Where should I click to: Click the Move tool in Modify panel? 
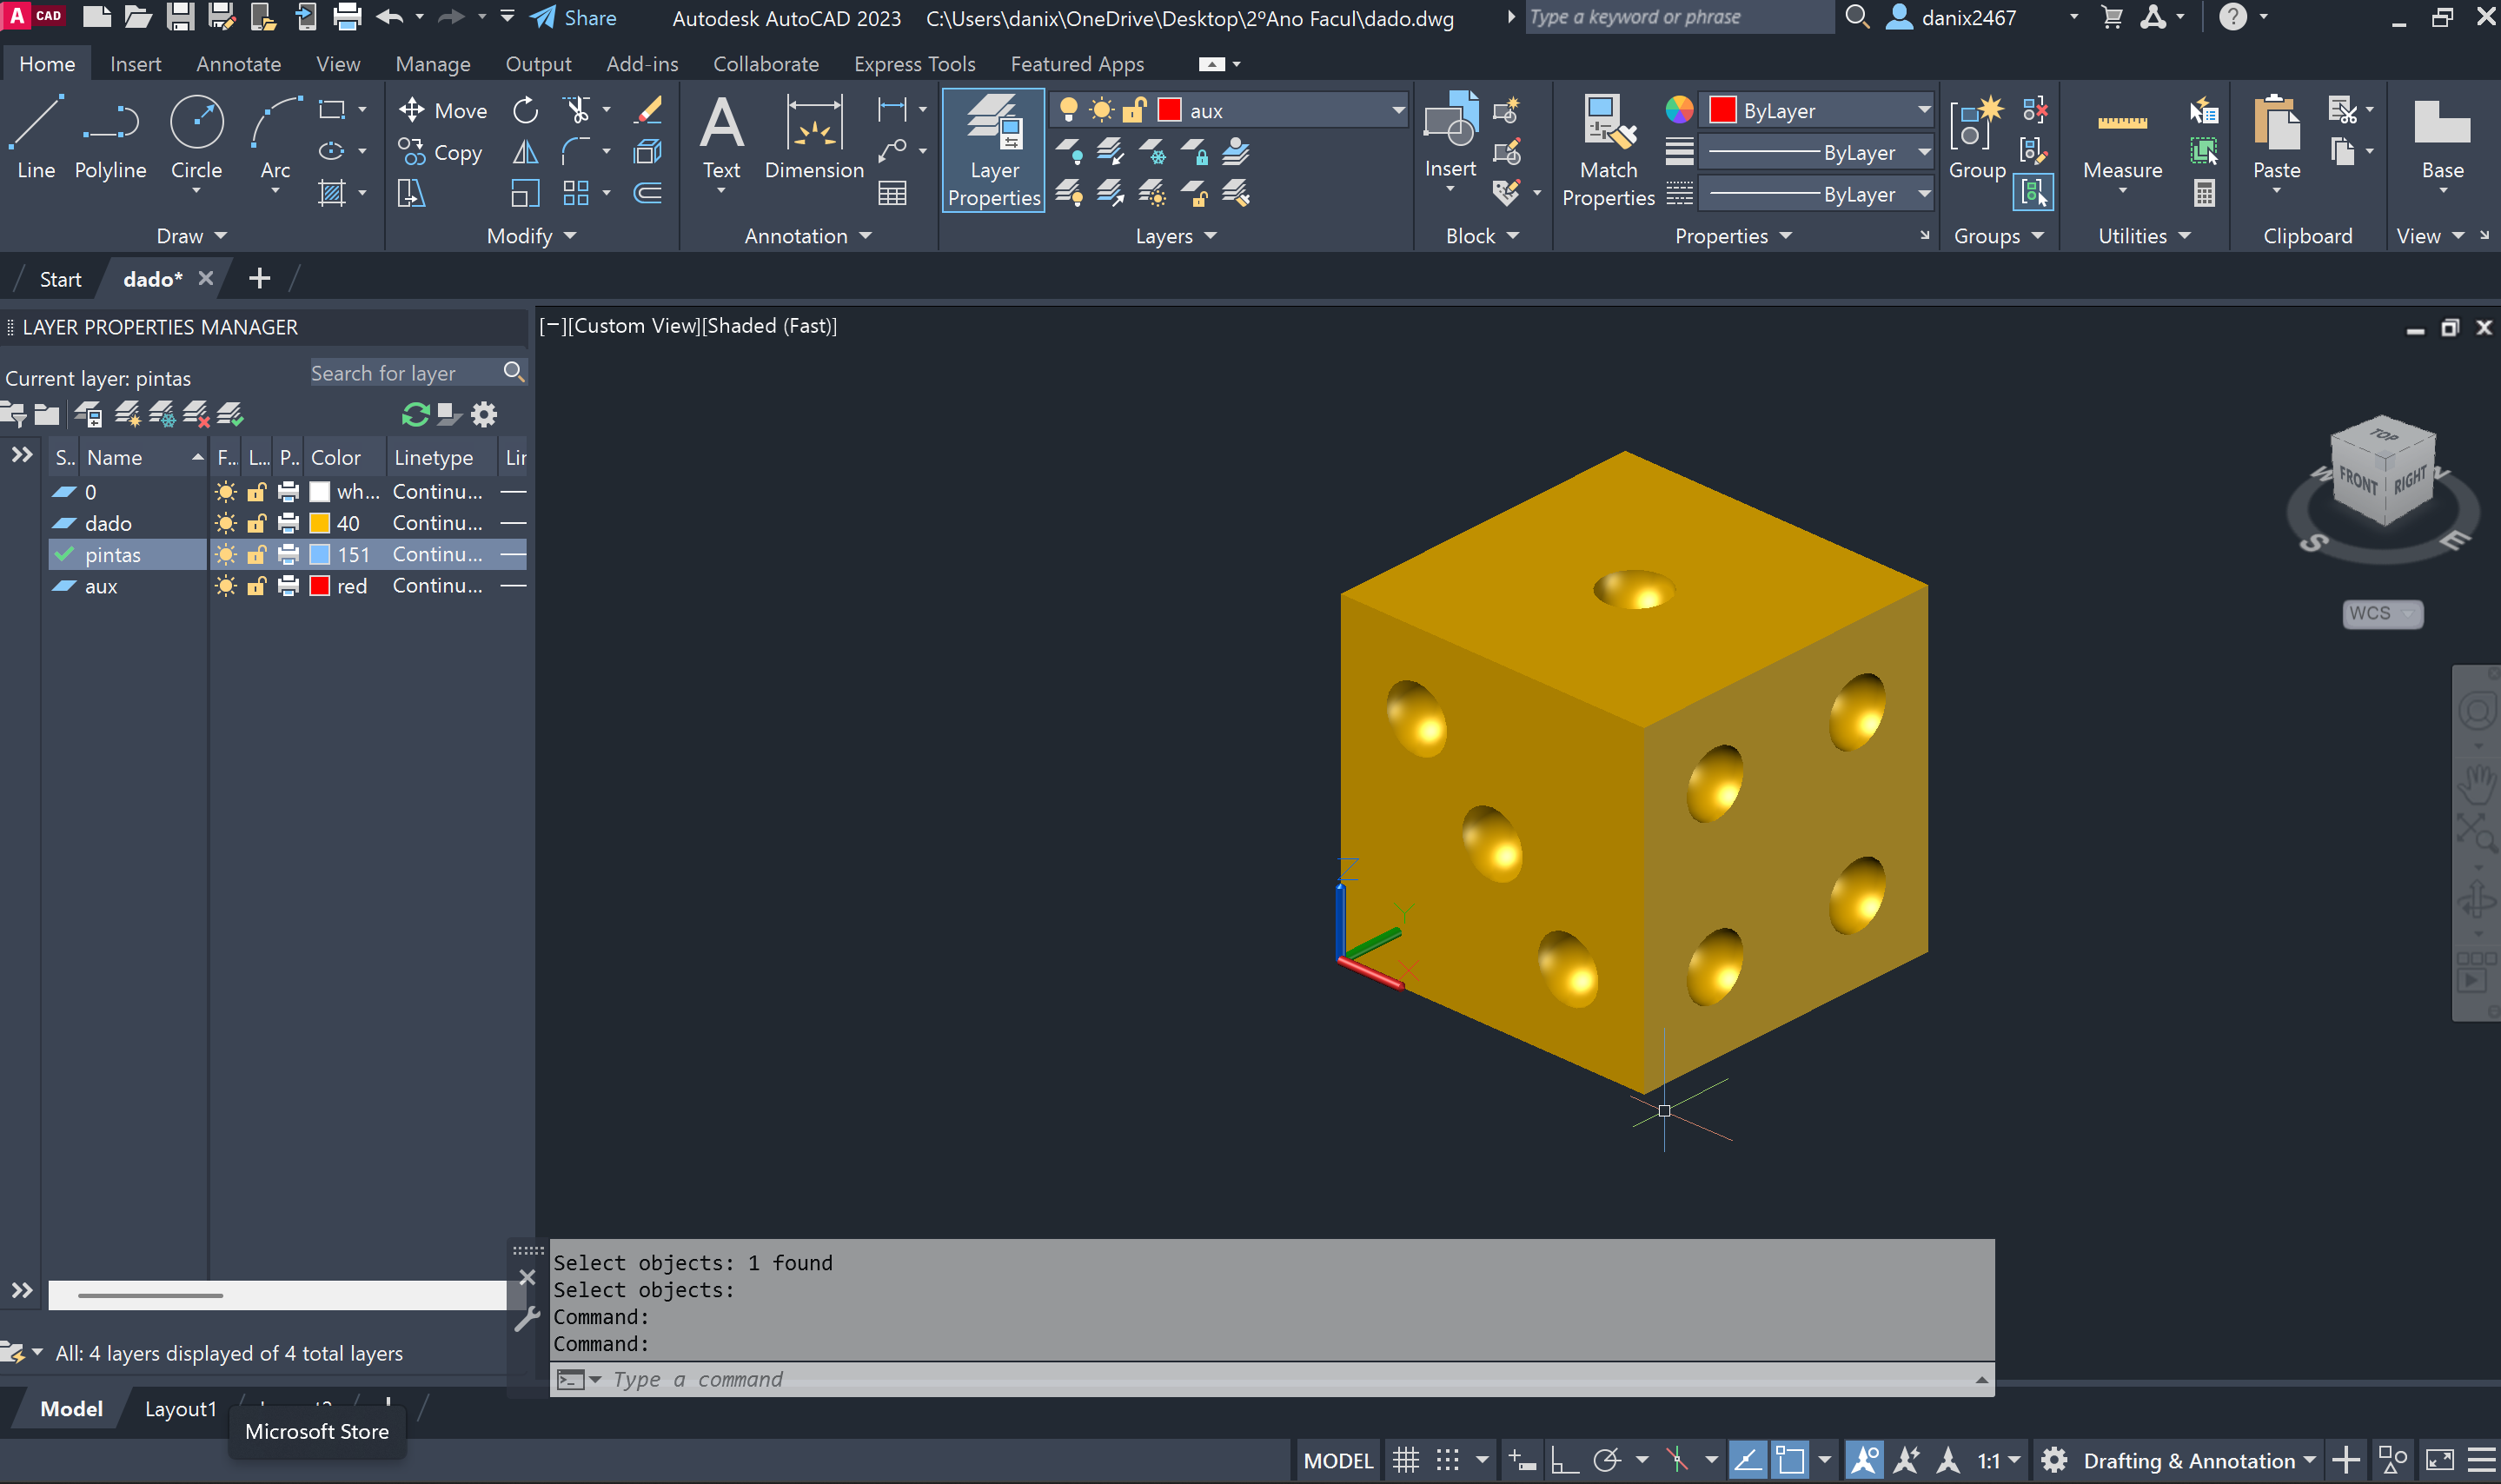click(442, 110)
